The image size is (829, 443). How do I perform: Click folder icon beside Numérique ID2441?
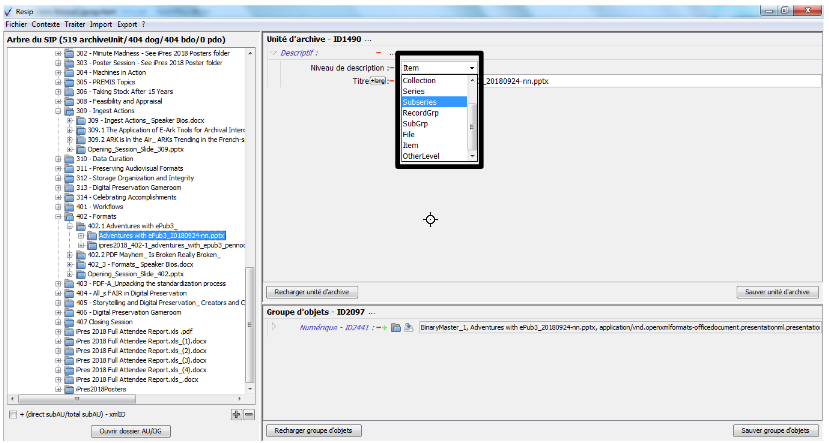point(396,327)
